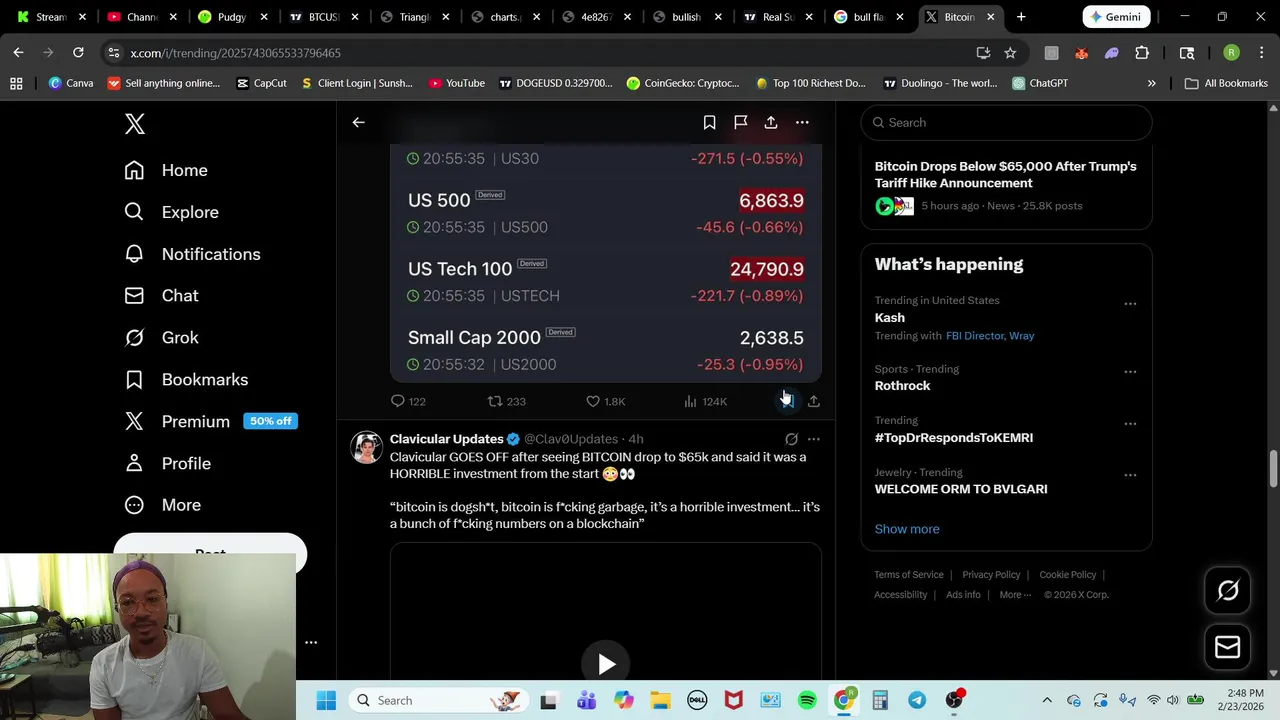
Task: Open Home in X sidebar
Action: pyautogui.click(x=166, y=170)
